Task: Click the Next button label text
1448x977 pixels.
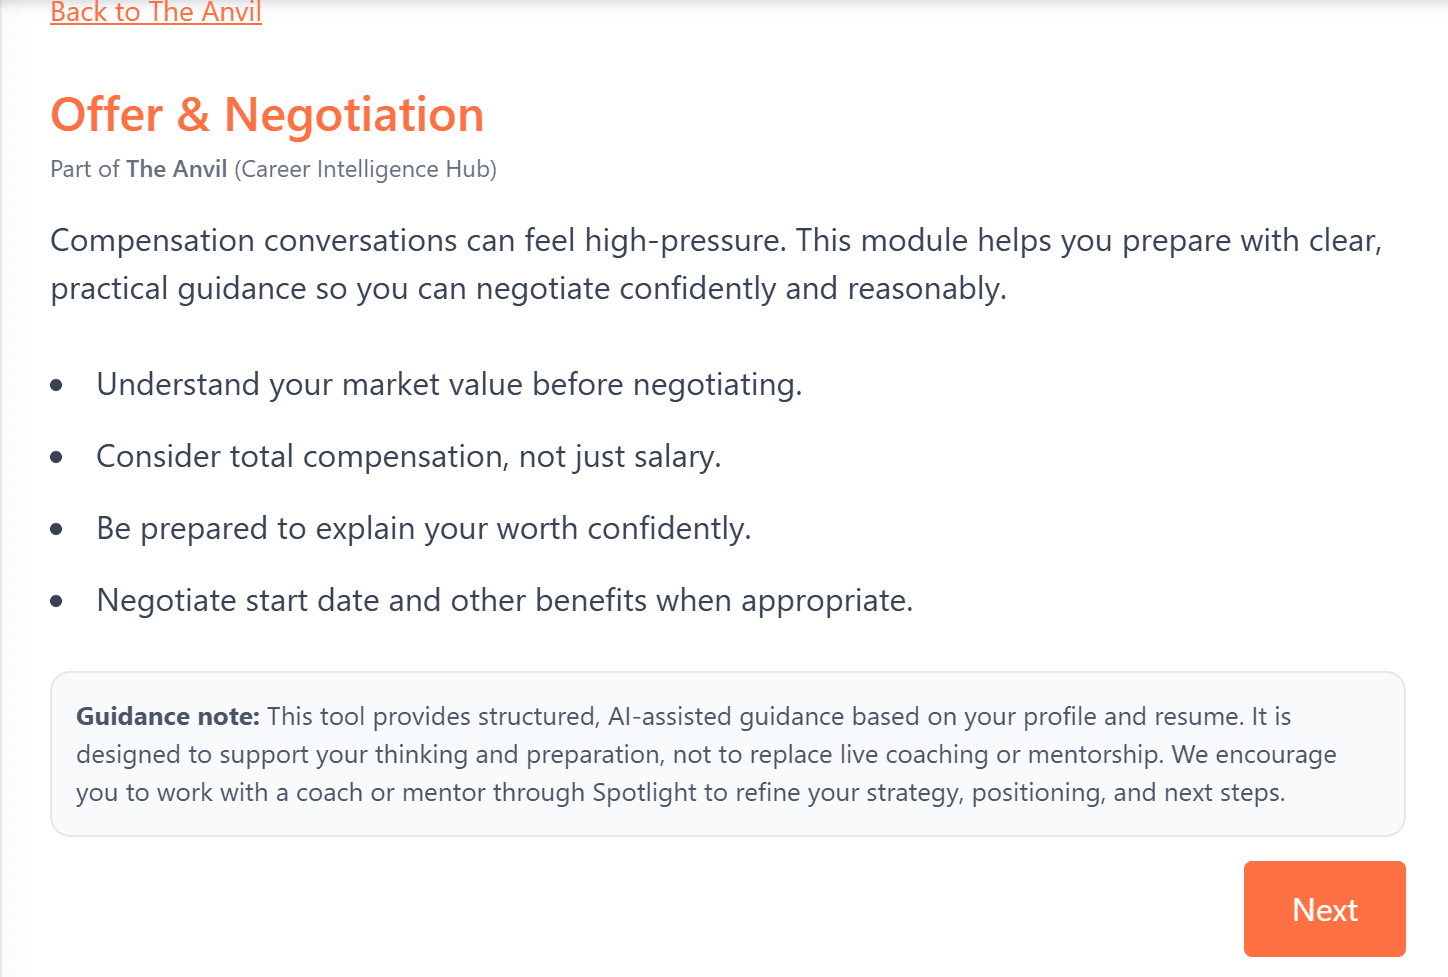Action: 1325,909
